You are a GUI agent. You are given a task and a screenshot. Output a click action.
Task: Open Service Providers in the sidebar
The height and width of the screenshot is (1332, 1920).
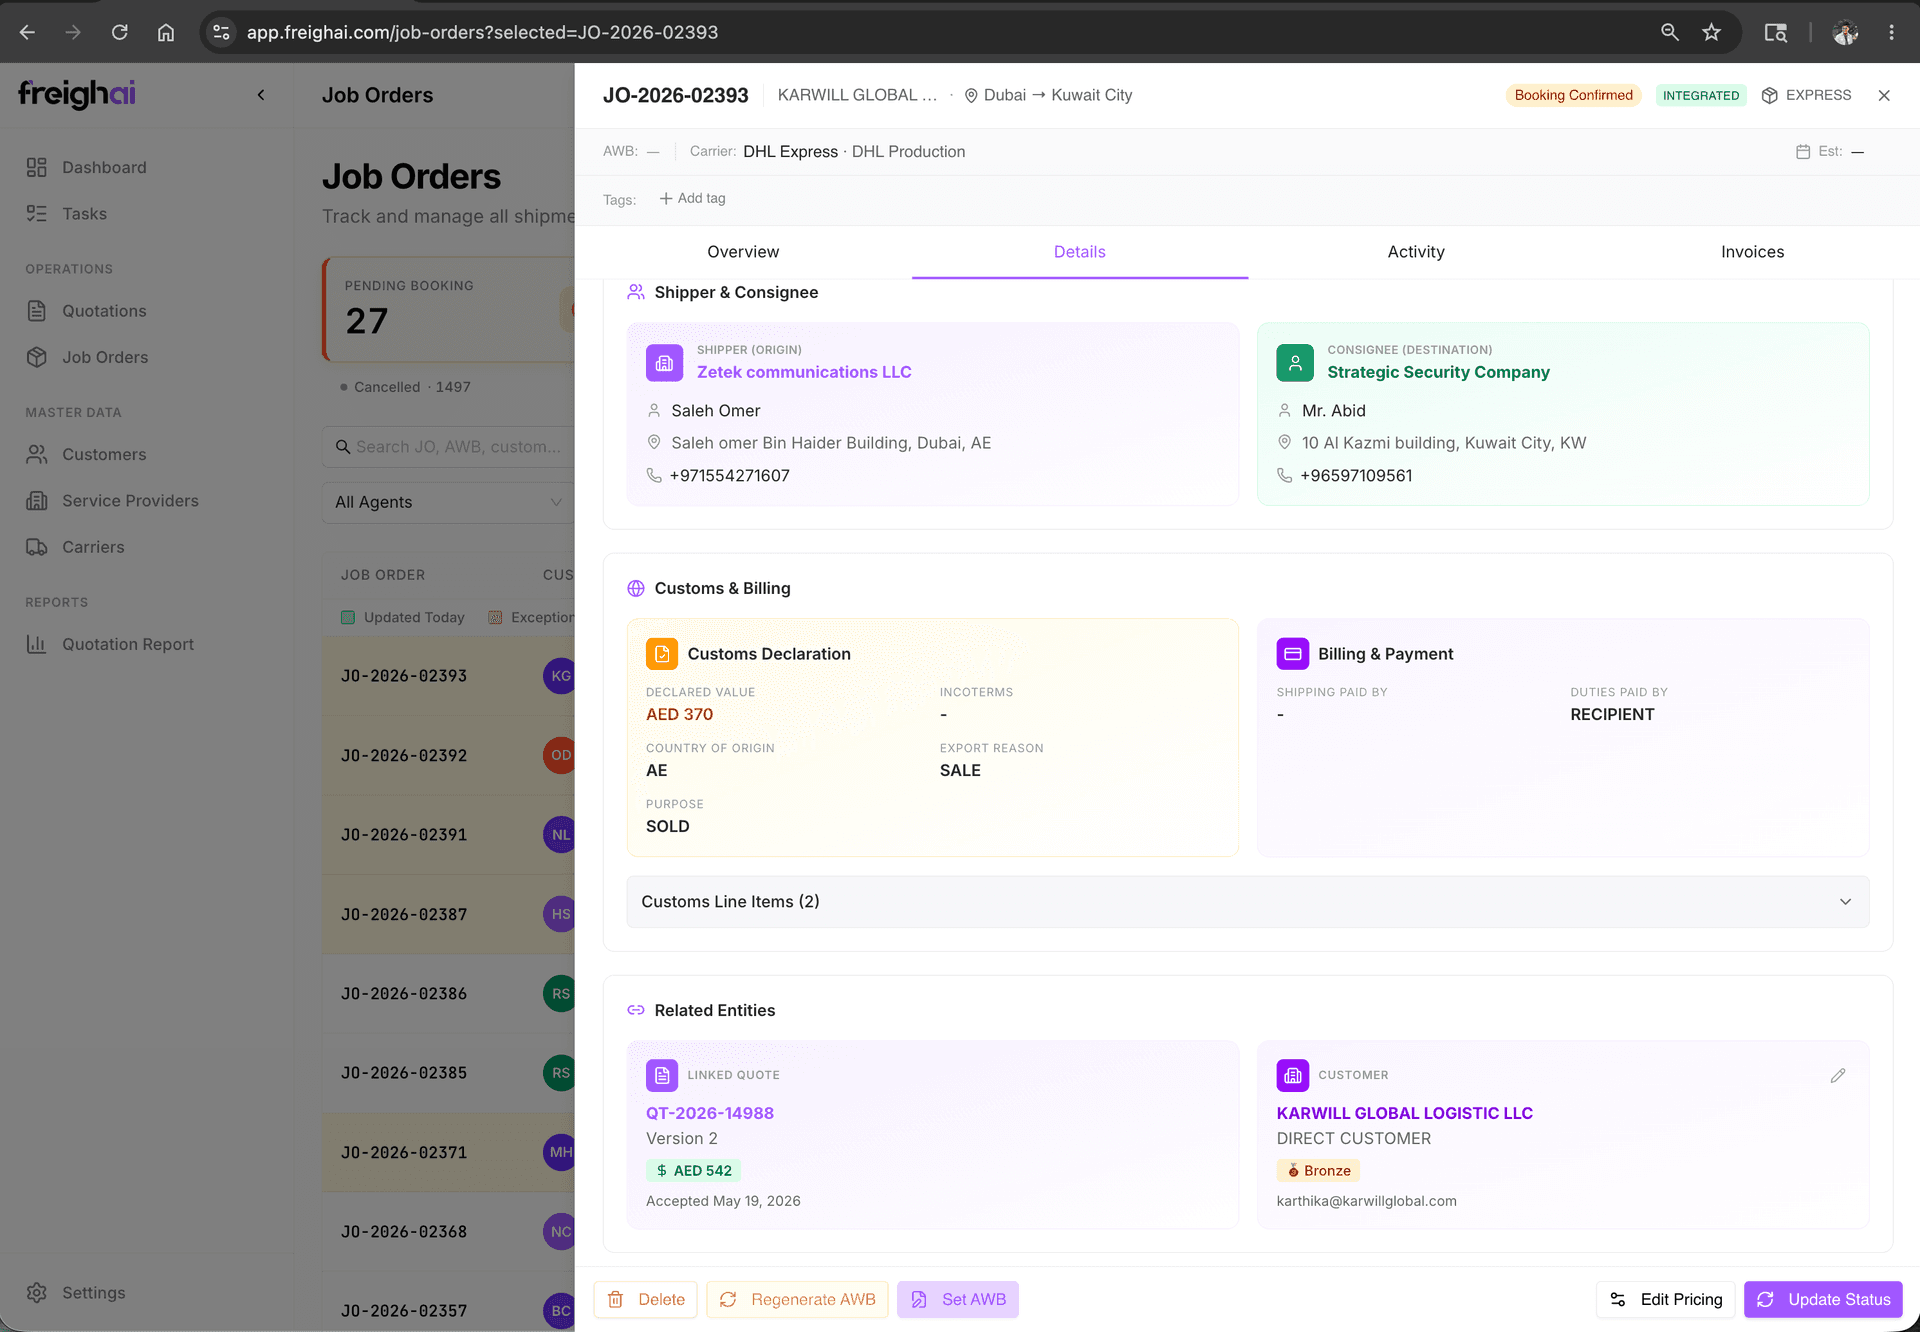tap(130, 501)
